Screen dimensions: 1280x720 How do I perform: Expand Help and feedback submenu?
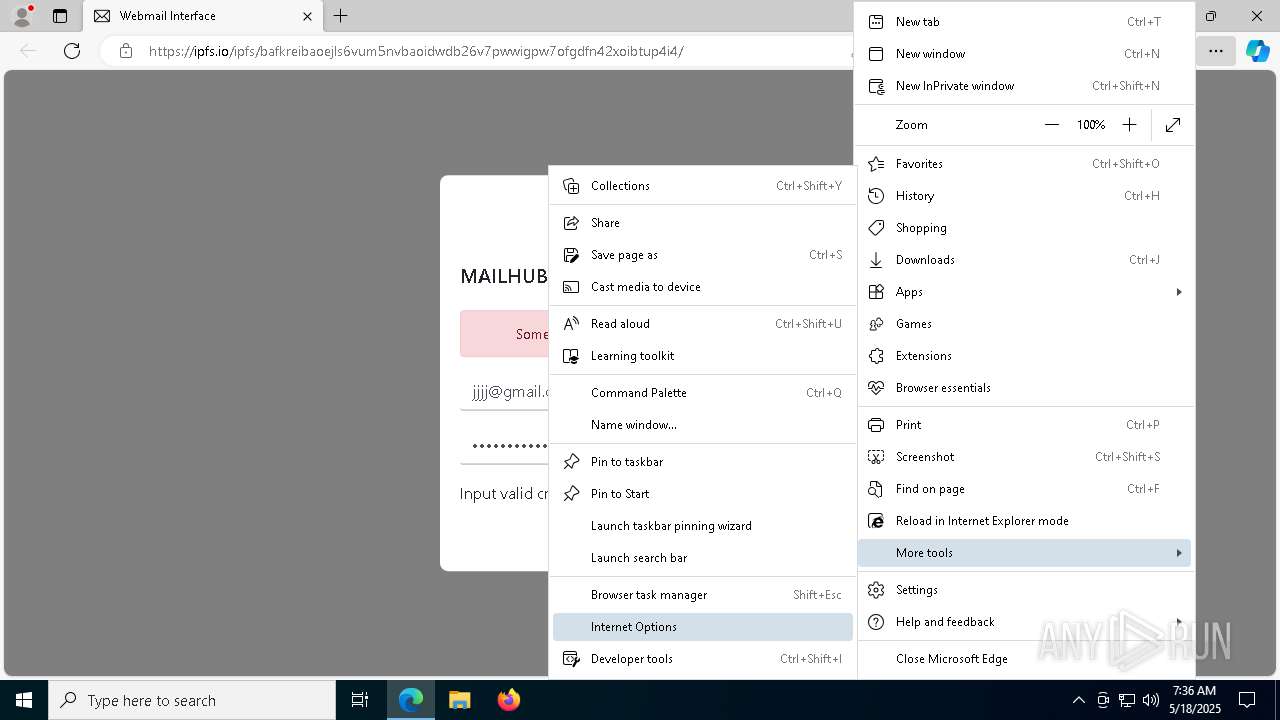1025,622
